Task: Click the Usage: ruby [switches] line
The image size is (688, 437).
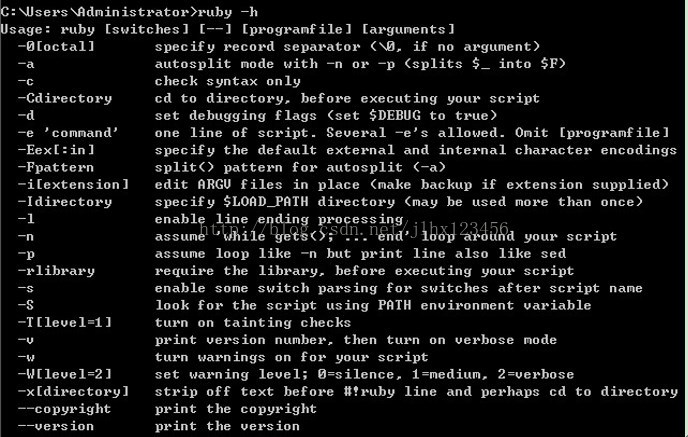Action: point(227,29)
